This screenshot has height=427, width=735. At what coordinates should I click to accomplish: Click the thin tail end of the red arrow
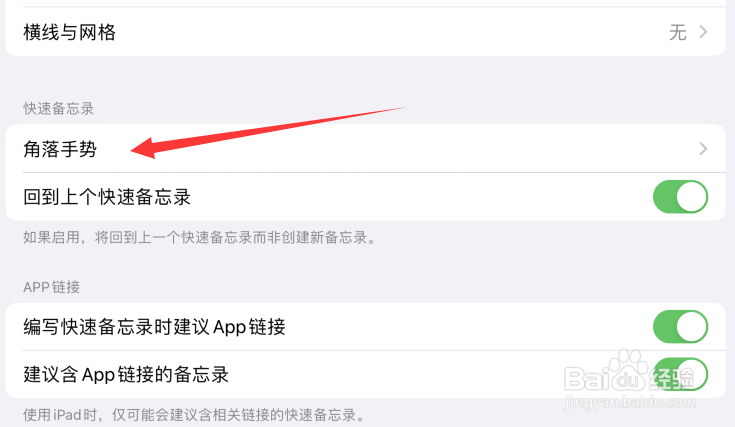(x=396, y=109)
